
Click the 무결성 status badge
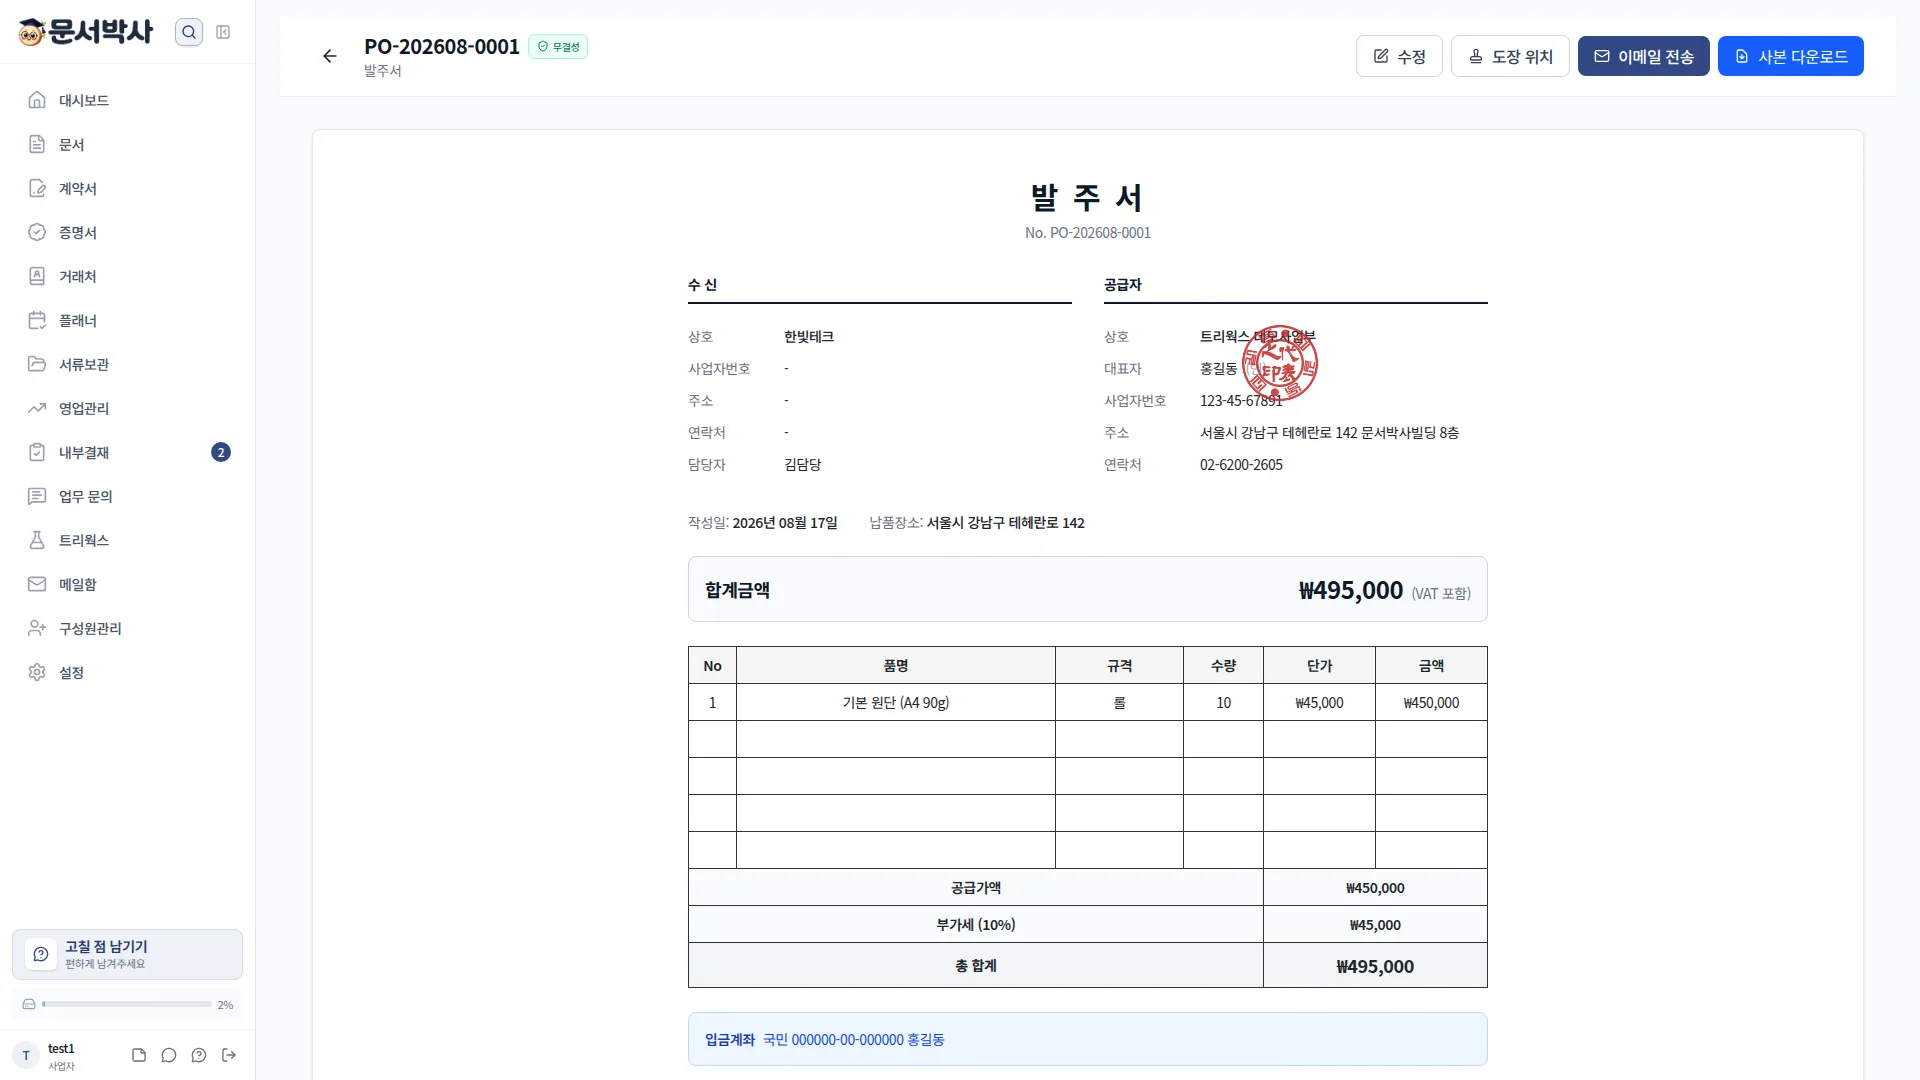point(558,47)
